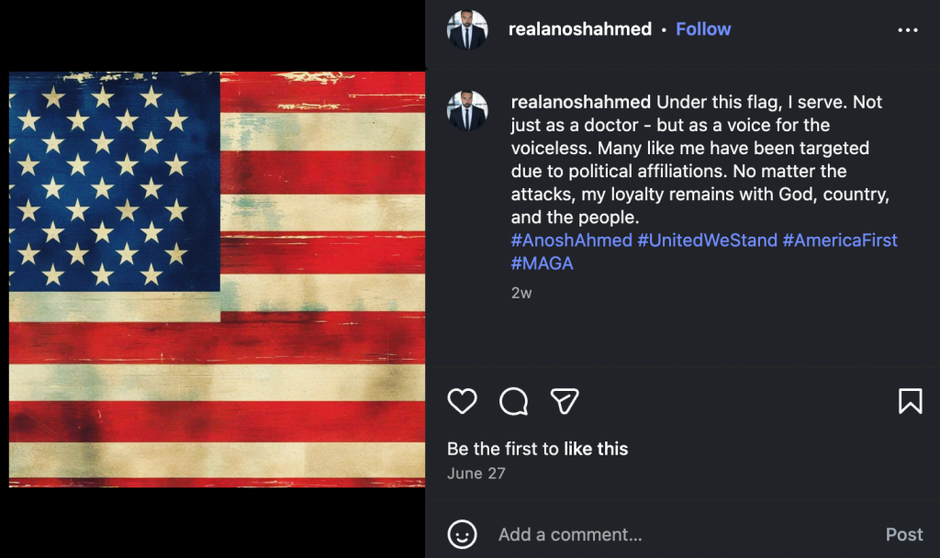
Task: Click the American flag post image
Action: 217,279
